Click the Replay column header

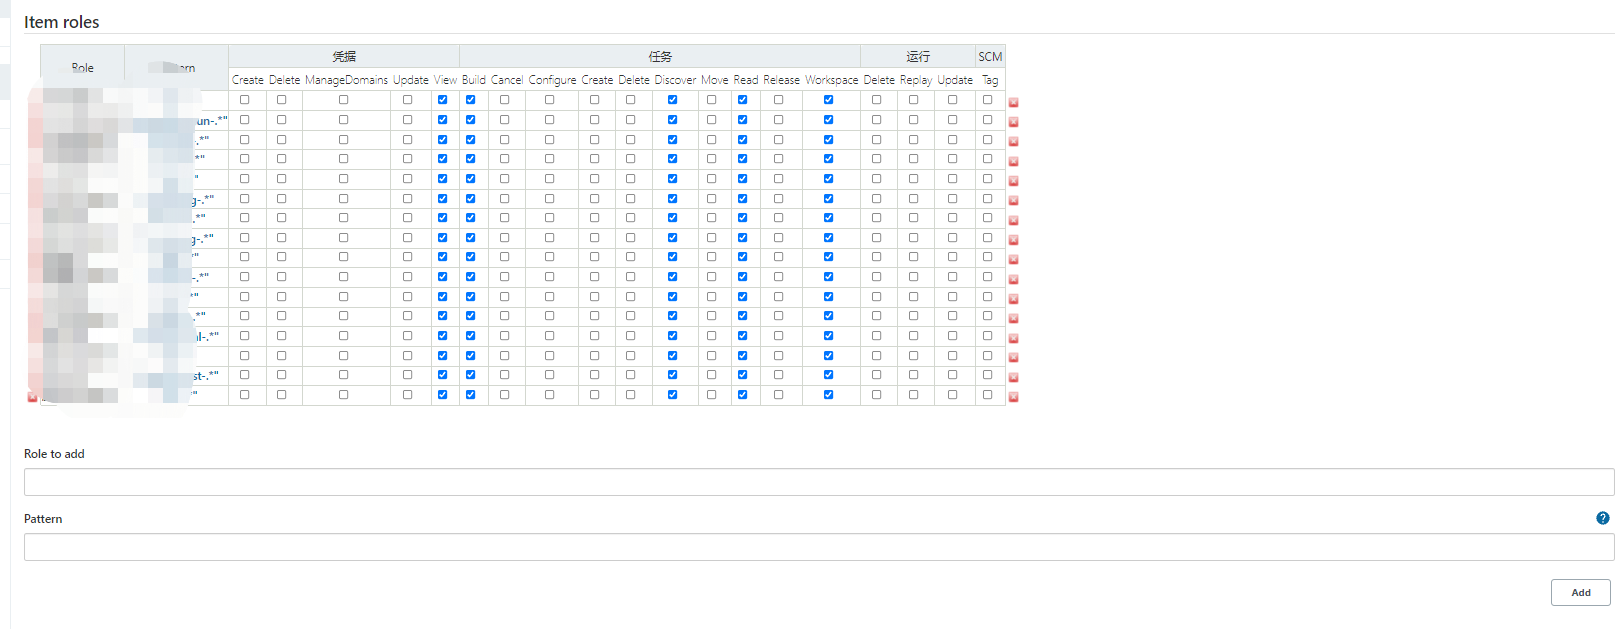(x=915, y=80)
